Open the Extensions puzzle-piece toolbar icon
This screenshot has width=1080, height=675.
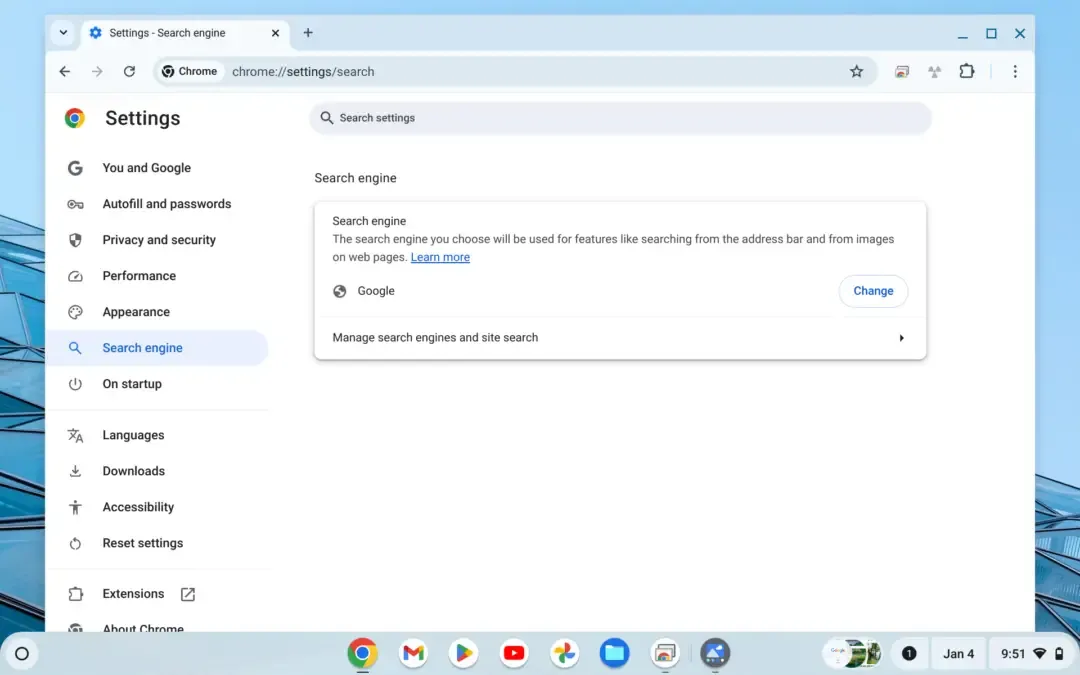967,72
